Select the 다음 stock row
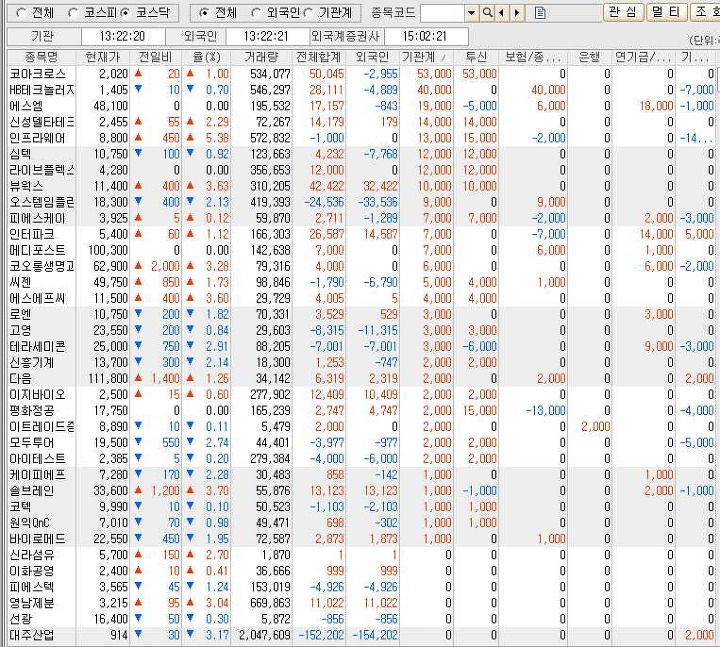This screenshot has width=720, height=647. [363, 378]
